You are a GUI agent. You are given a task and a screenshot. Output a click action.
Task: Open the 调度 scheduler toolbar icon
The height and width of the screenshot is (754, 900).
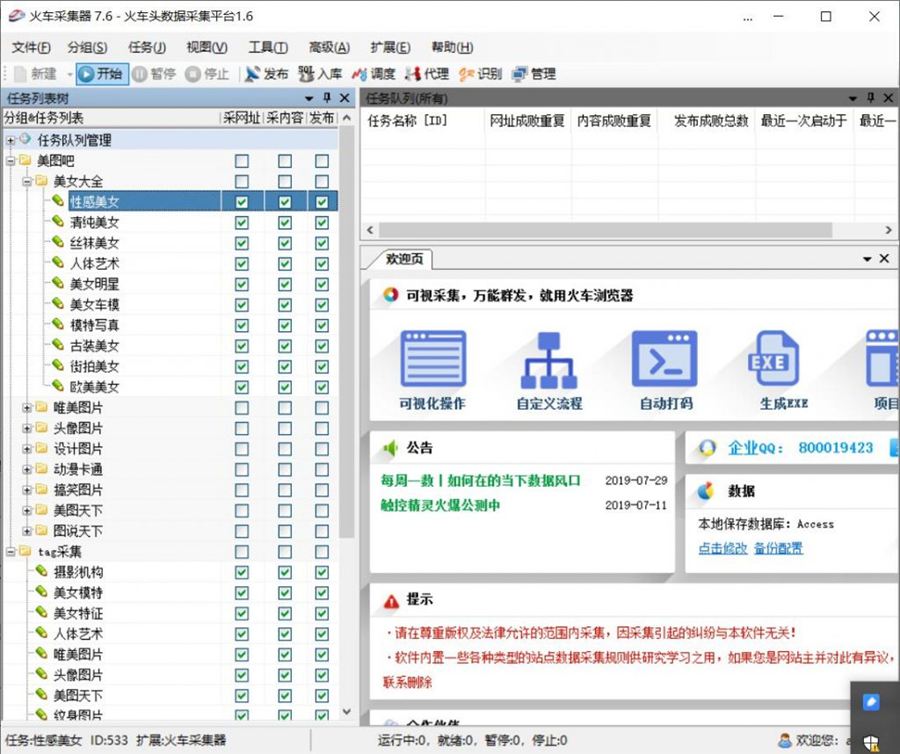(373, 74)
